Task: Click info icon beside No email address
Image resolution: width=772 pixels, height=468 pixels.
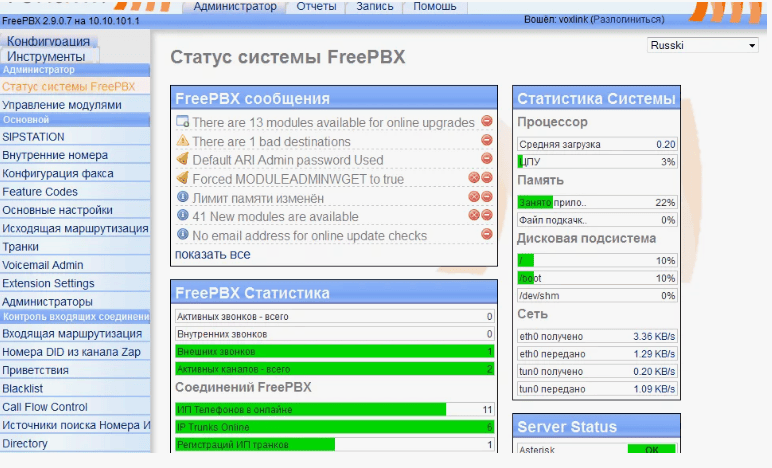Action: point(183,234)
